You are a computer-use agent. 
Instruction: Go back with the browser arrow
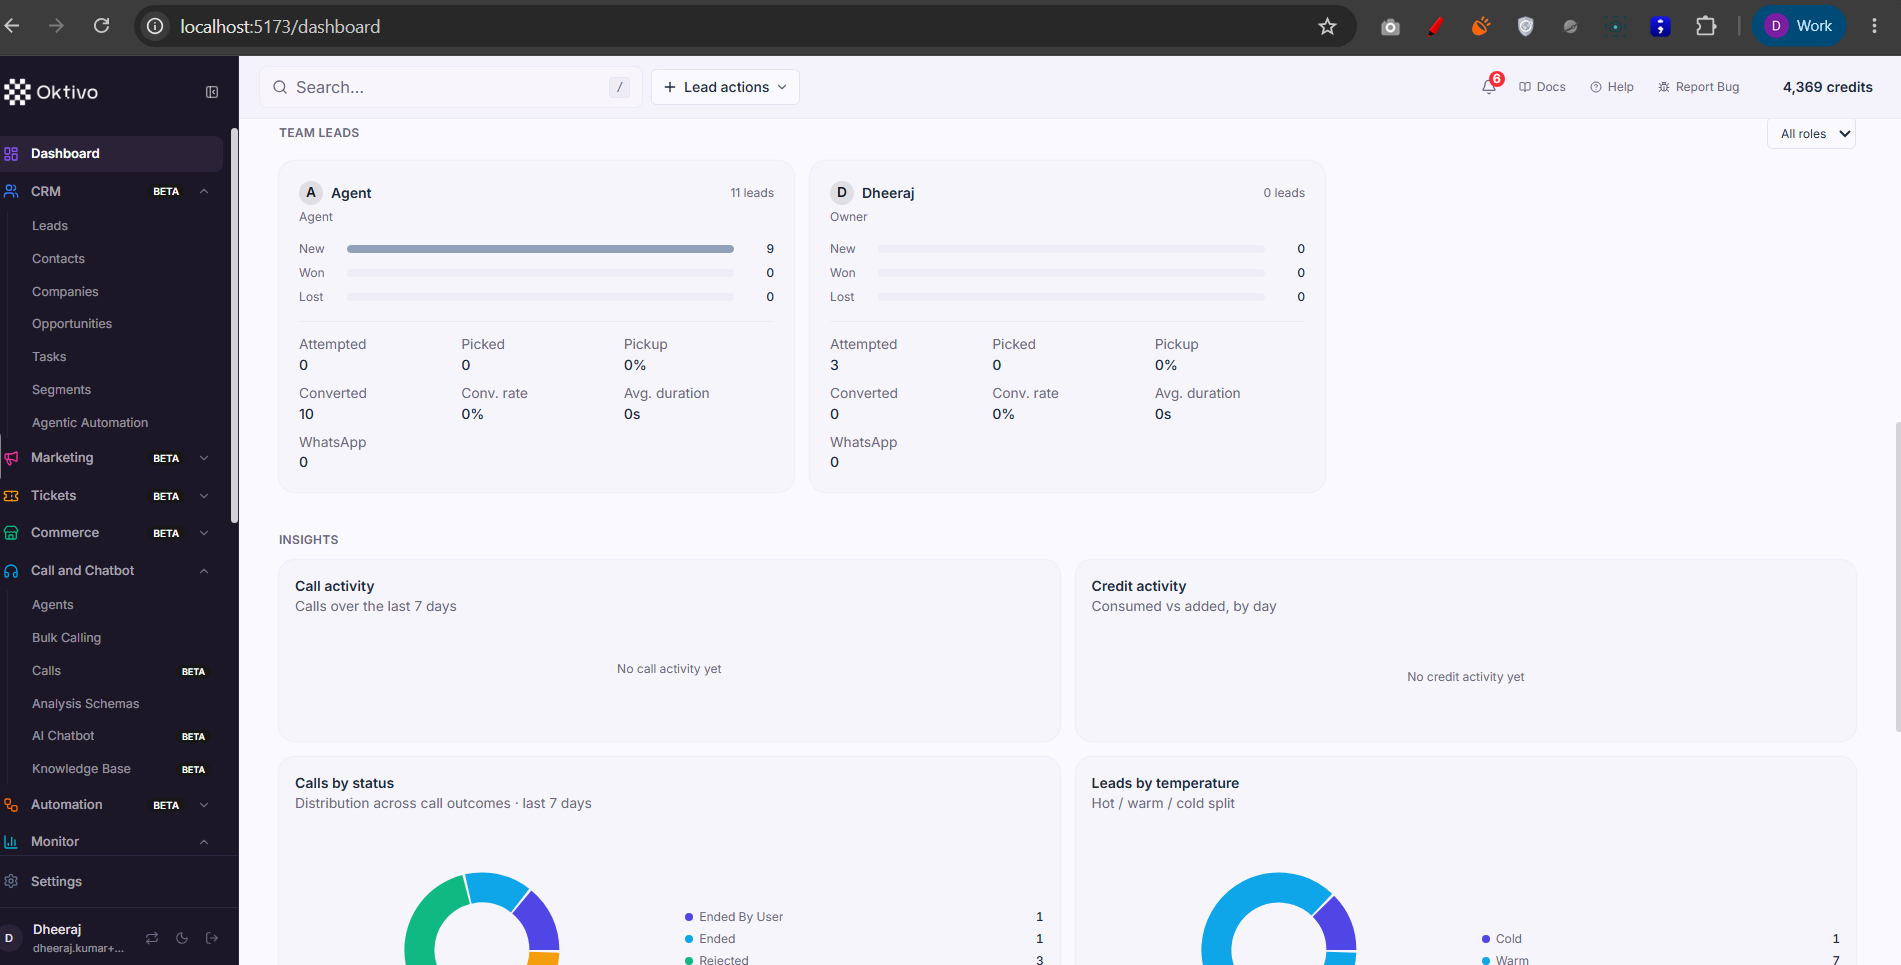coord(12,26)
